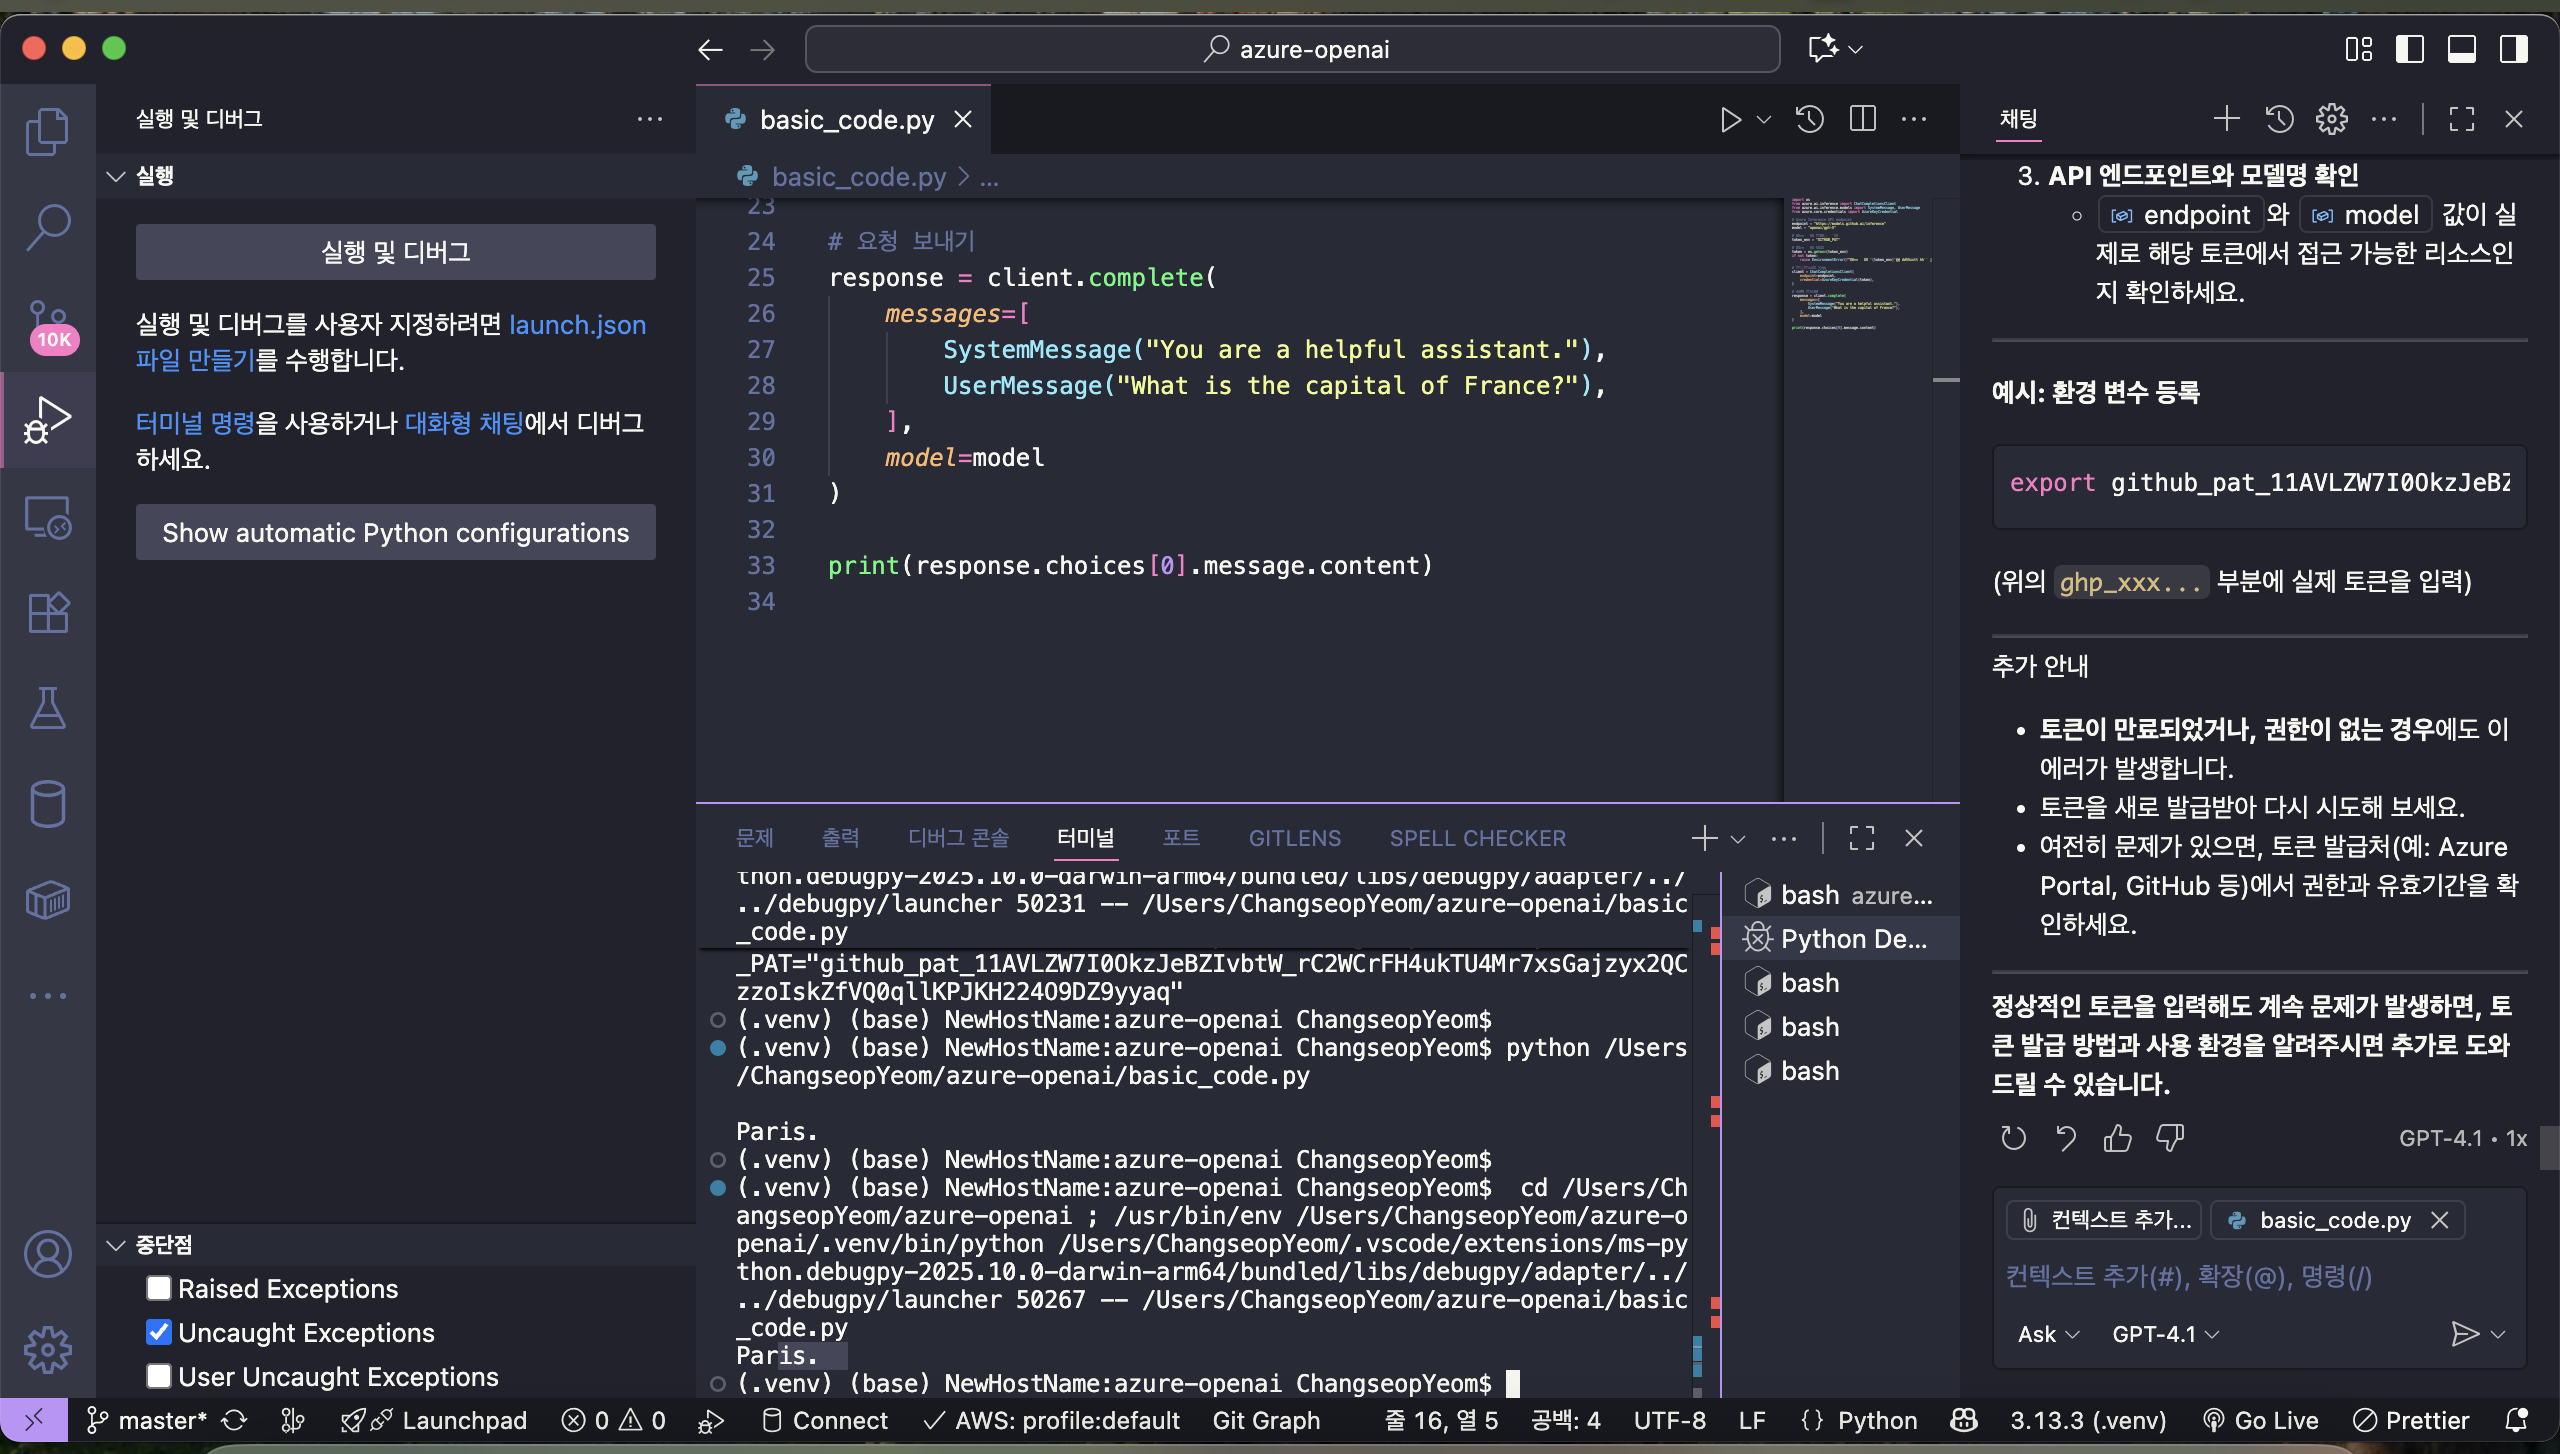Open the dropdown arrow next to the run button
The image size is (2560, 1454).
point(1764,120)
